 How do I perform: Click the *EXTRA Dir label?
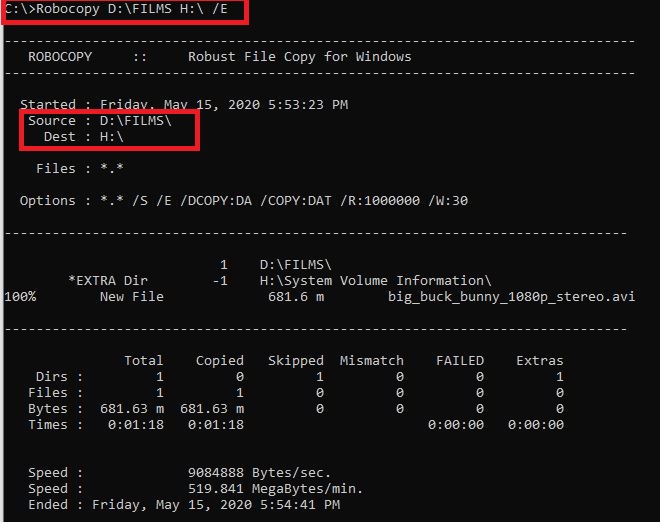(x=108, y=281)
